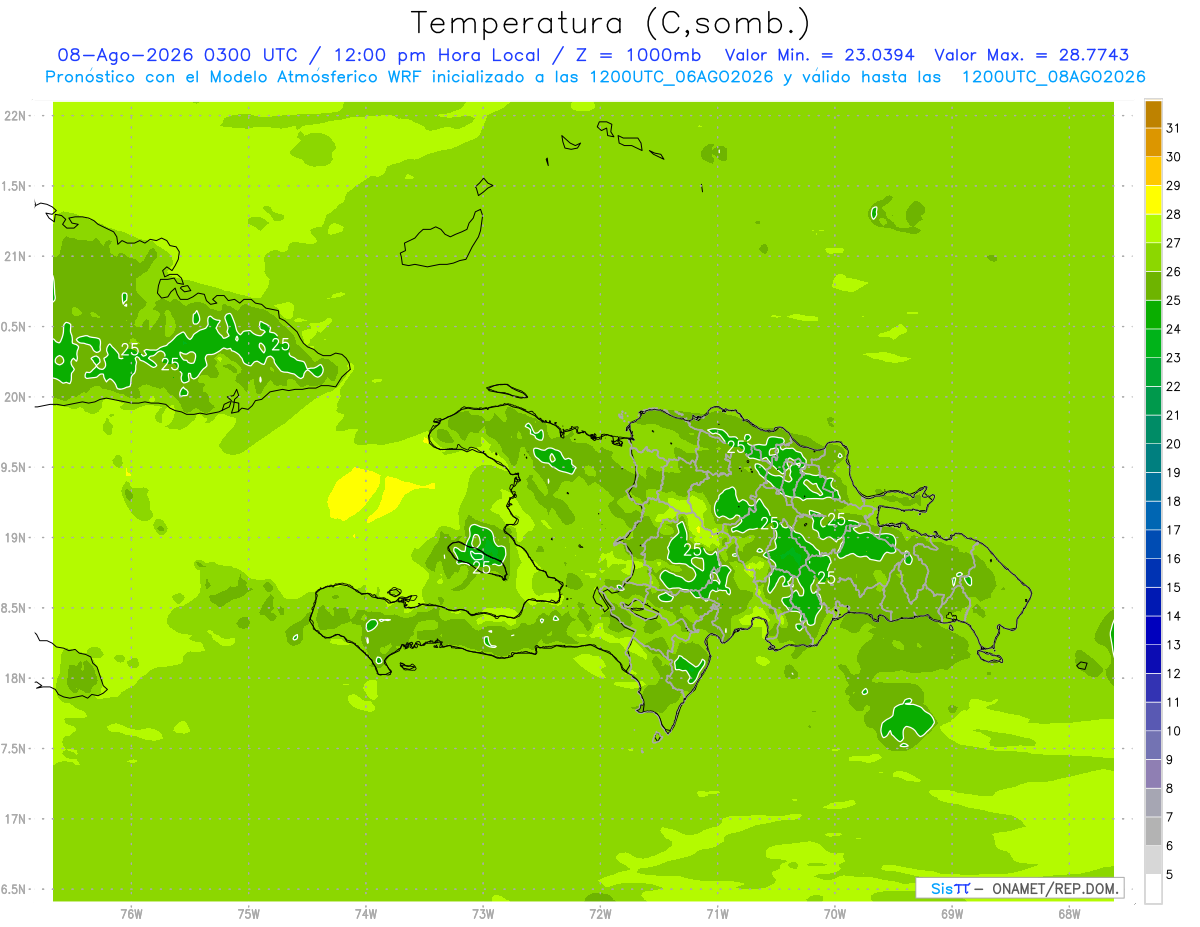Click the "8.5N" latitude label

(14, 608)
